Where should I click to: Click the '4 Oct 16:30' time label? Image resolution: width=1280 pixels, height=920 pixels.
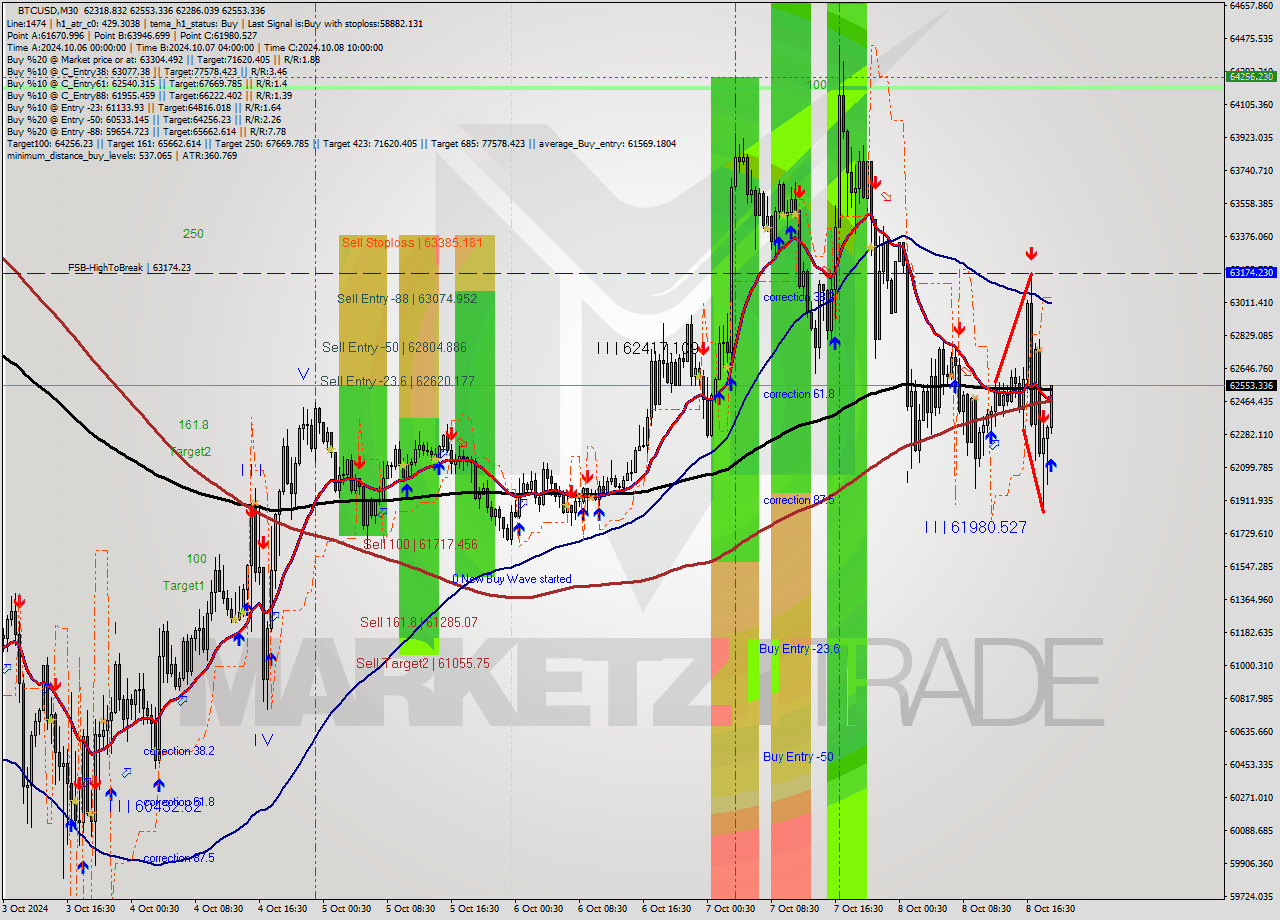point(283,909)
